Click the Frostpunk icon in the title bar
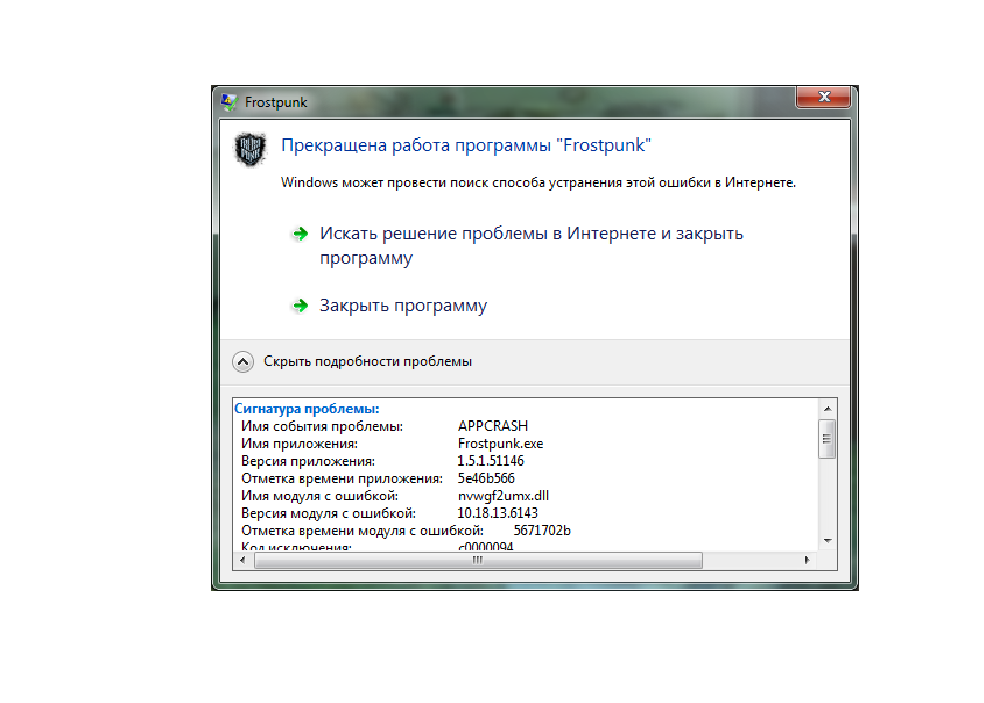984x703 pixels. 230,100
